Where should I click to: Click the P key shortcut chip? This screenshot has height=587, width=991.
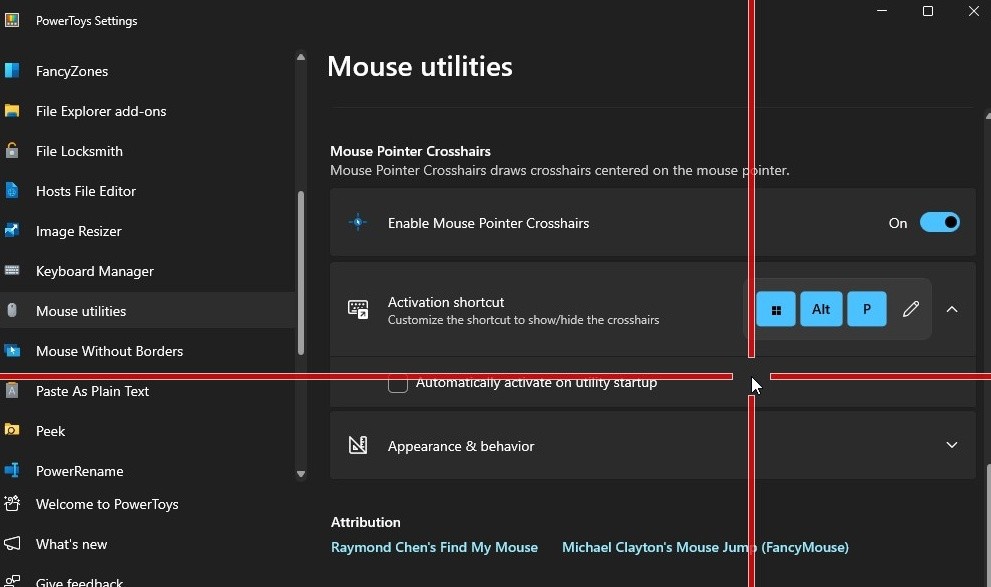tap(866, 309)
